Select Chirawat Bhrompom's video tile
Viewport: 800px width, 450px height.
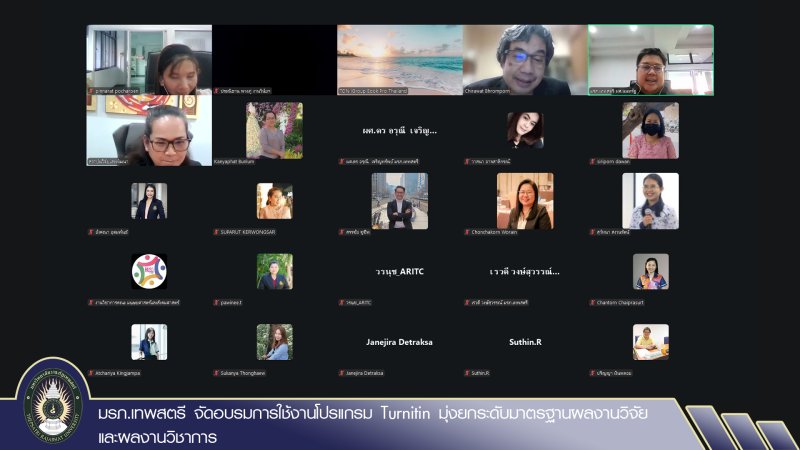(526, 60)
